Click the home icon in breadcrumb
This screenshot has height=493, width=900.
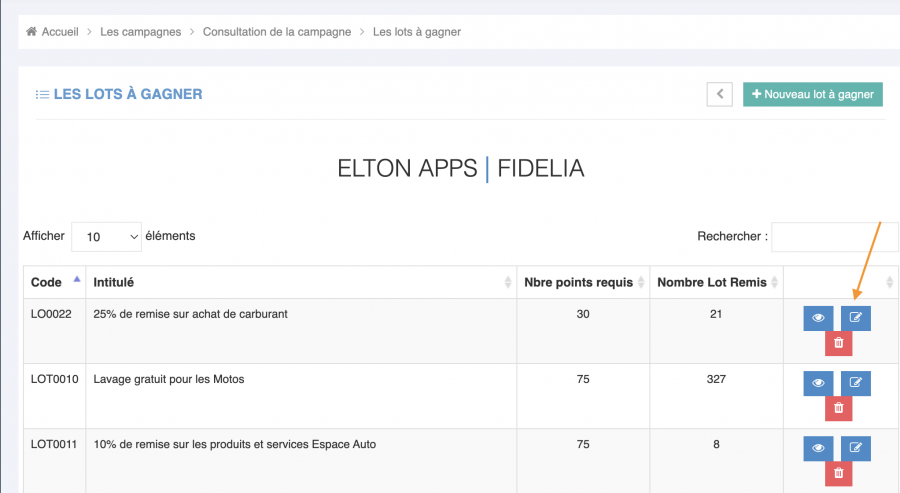(33, 32)
